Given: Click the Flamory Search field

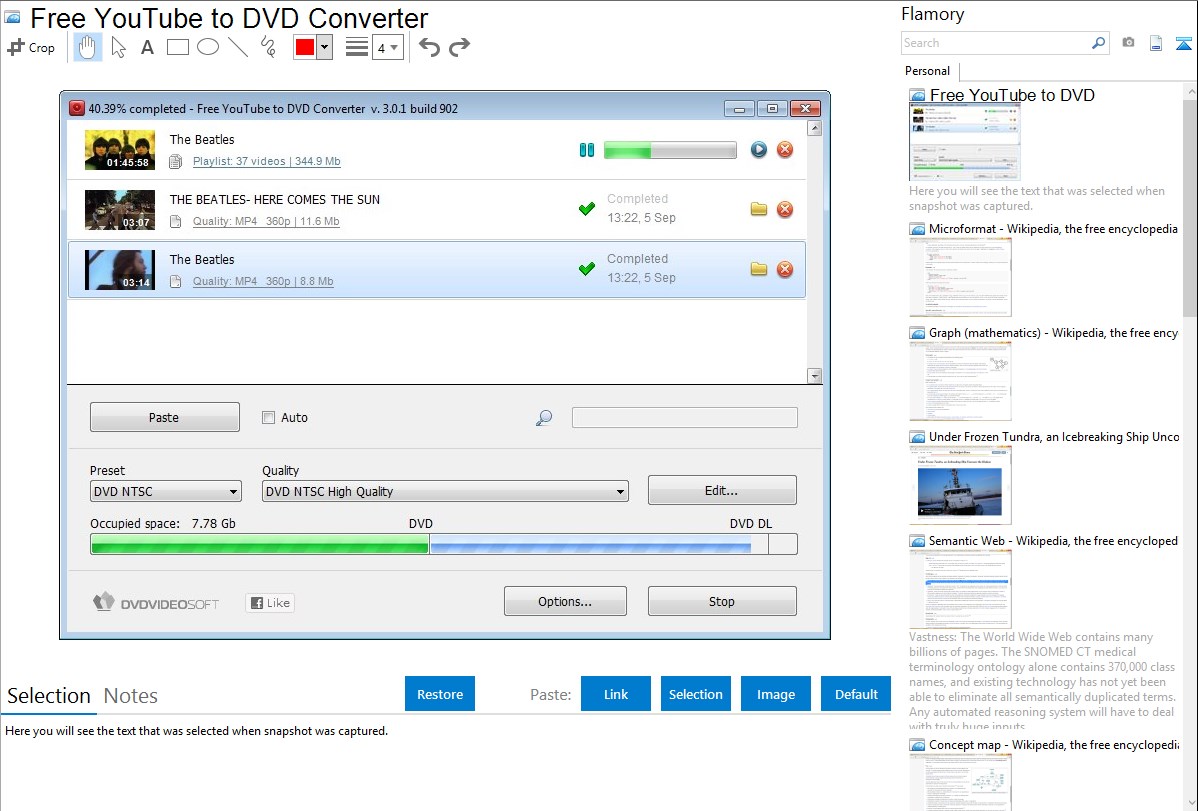Looking at the screenshot, I should pos(995,44).
